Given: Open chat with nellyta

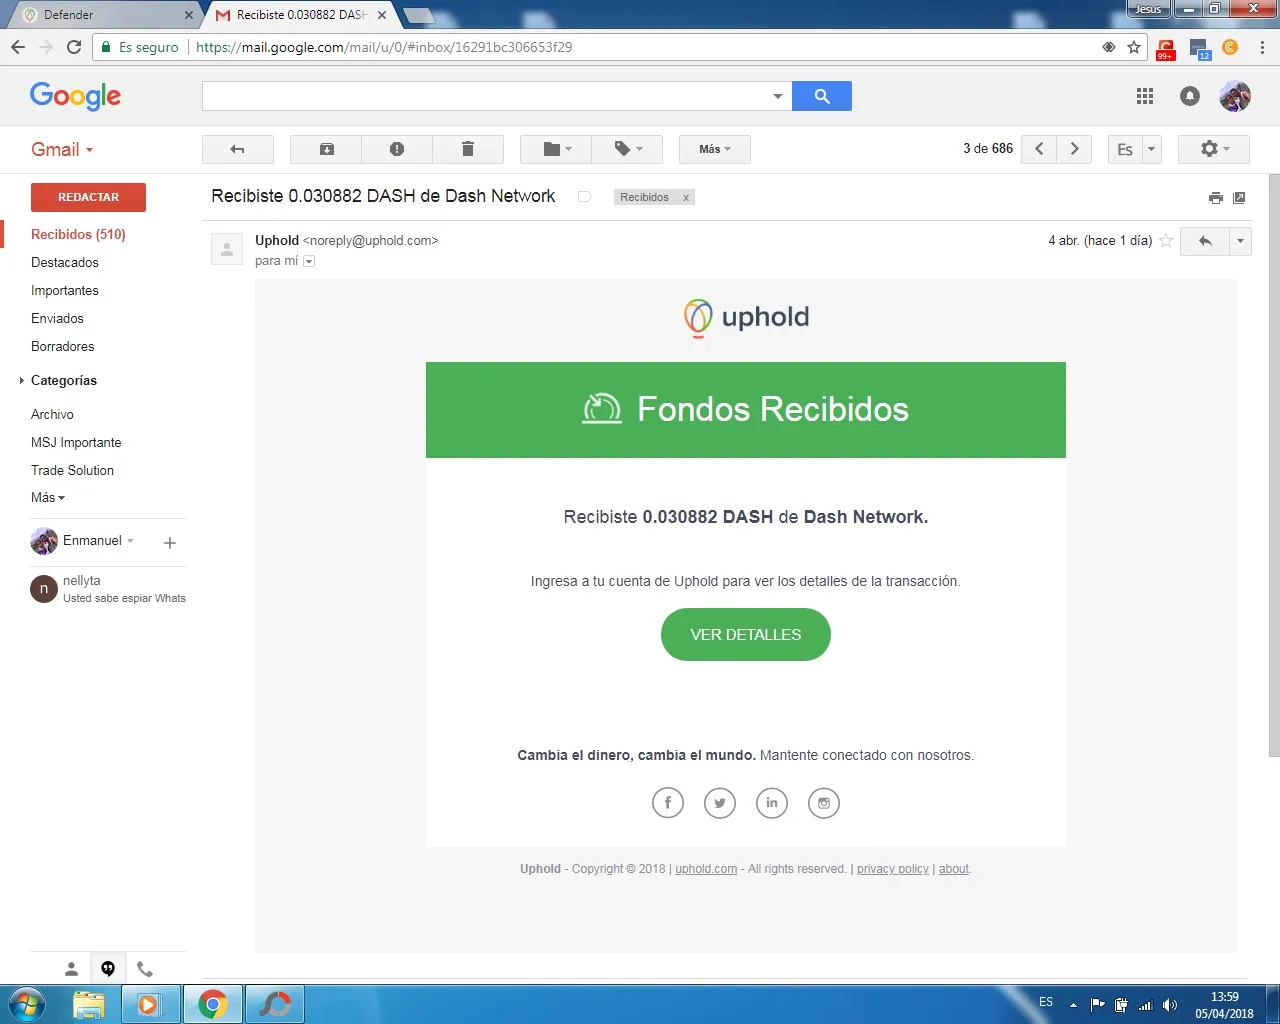Looking at the screenshot, I should [x=108, y=589].
